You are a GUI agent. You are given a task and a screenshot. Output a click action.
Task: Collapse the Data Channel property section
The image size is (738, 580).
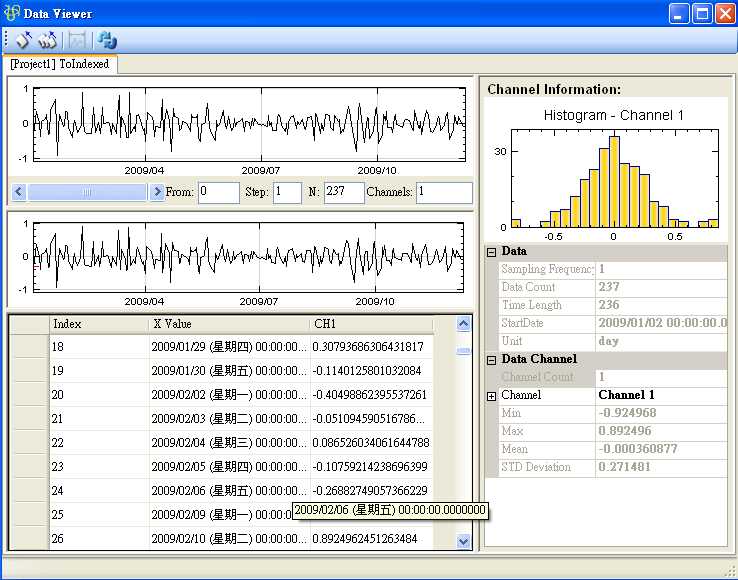pos(491,359)
